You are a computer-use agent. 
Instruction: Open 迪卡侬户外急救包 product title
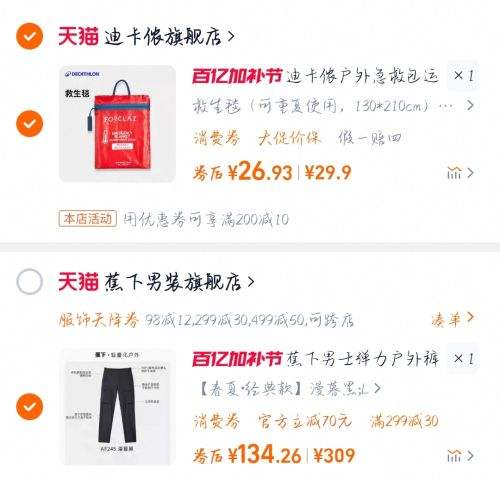pyautogui.click(x=362, y=76)
